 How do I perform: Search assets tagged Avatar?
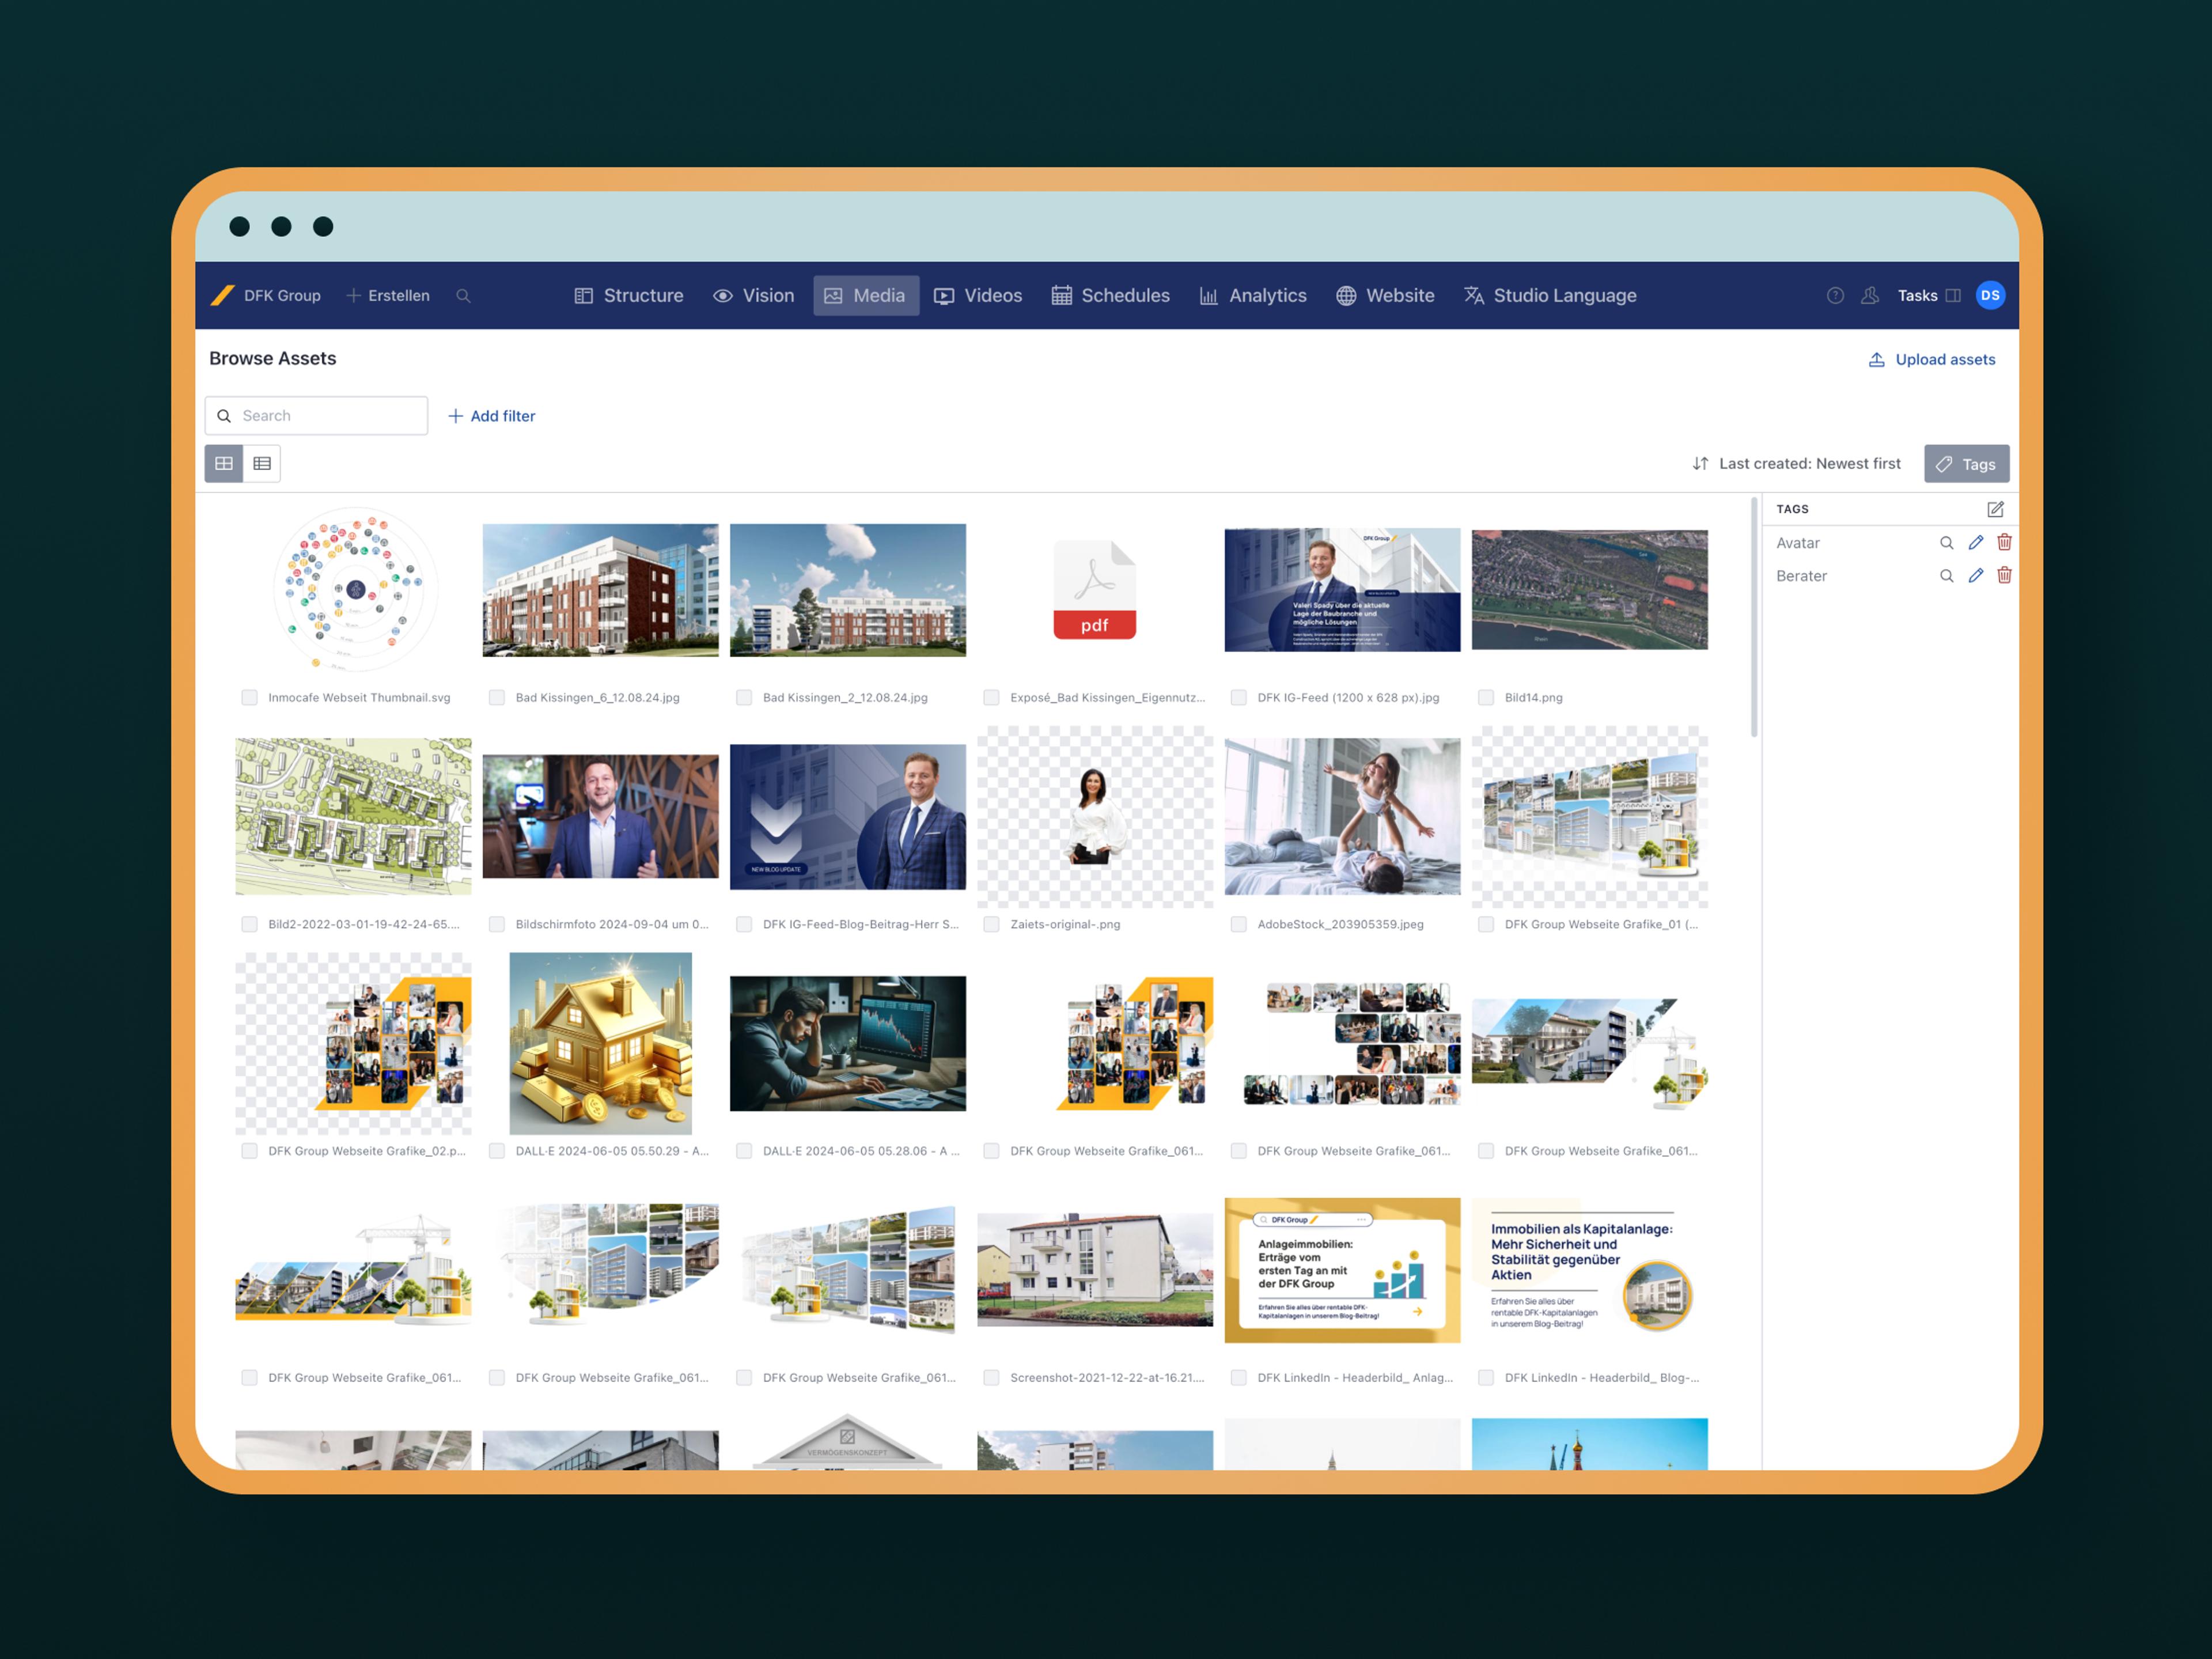pos(1946,543)
